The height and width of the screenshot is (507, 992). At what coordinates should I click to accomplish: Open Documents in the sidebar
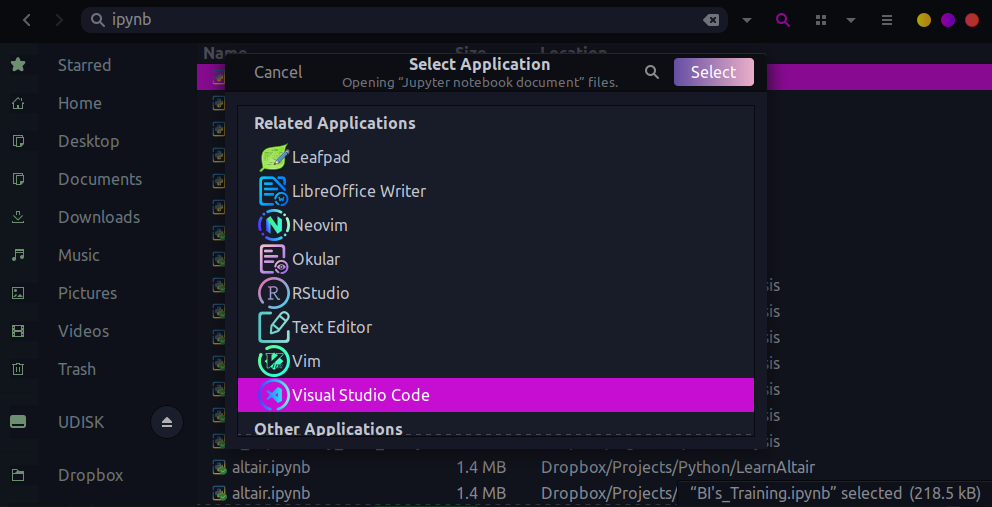tap(100, 179)
